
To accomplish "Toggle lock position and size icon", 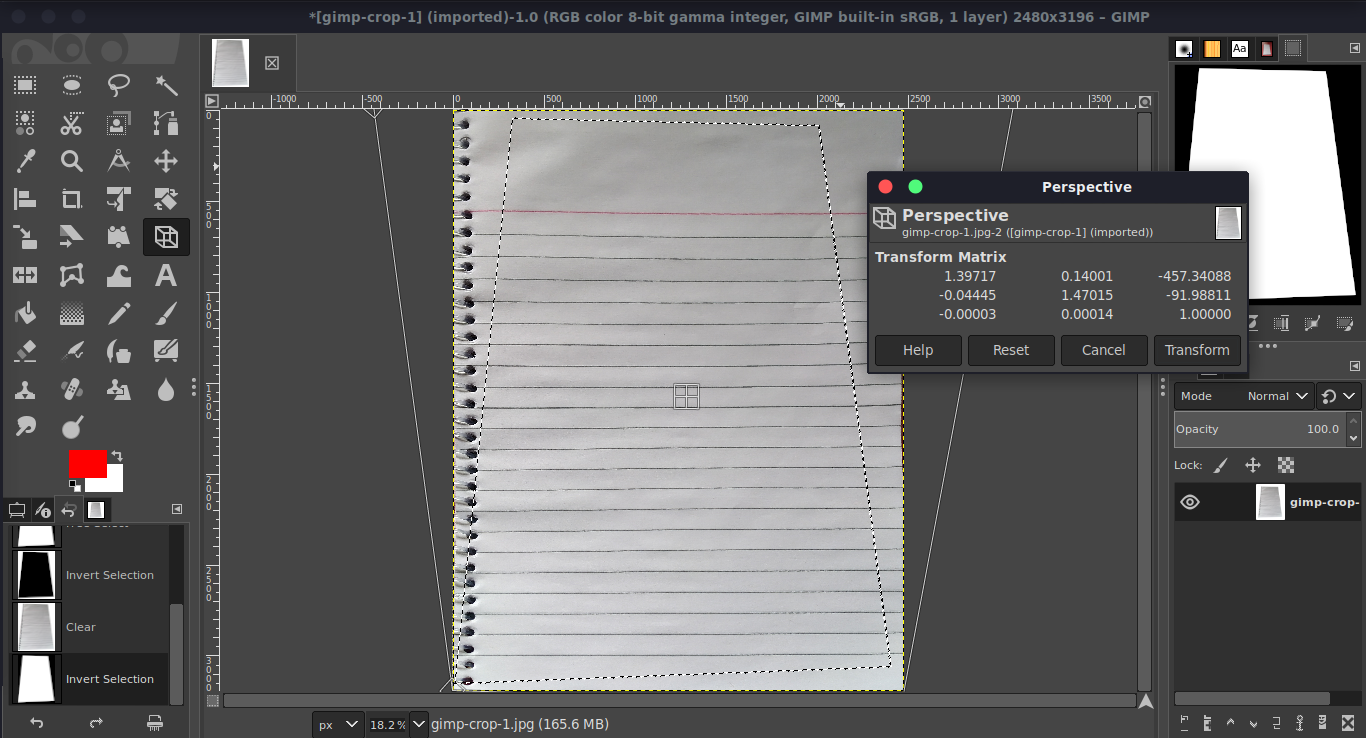I will (1253, 465).
